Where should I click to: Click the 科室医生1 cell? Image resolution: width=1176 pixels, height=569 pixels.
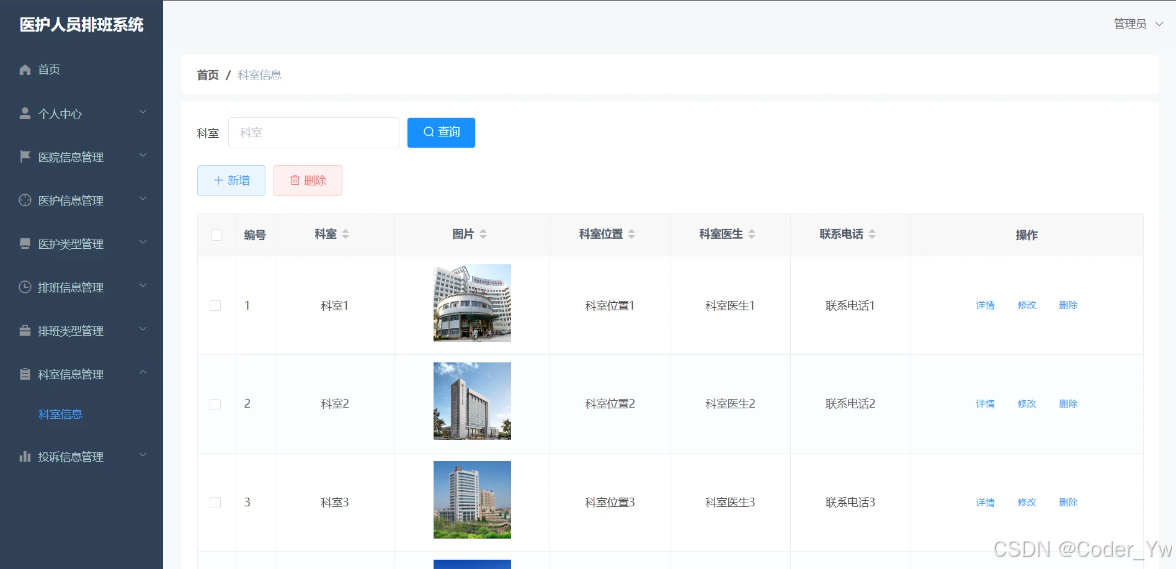point(730,306)
